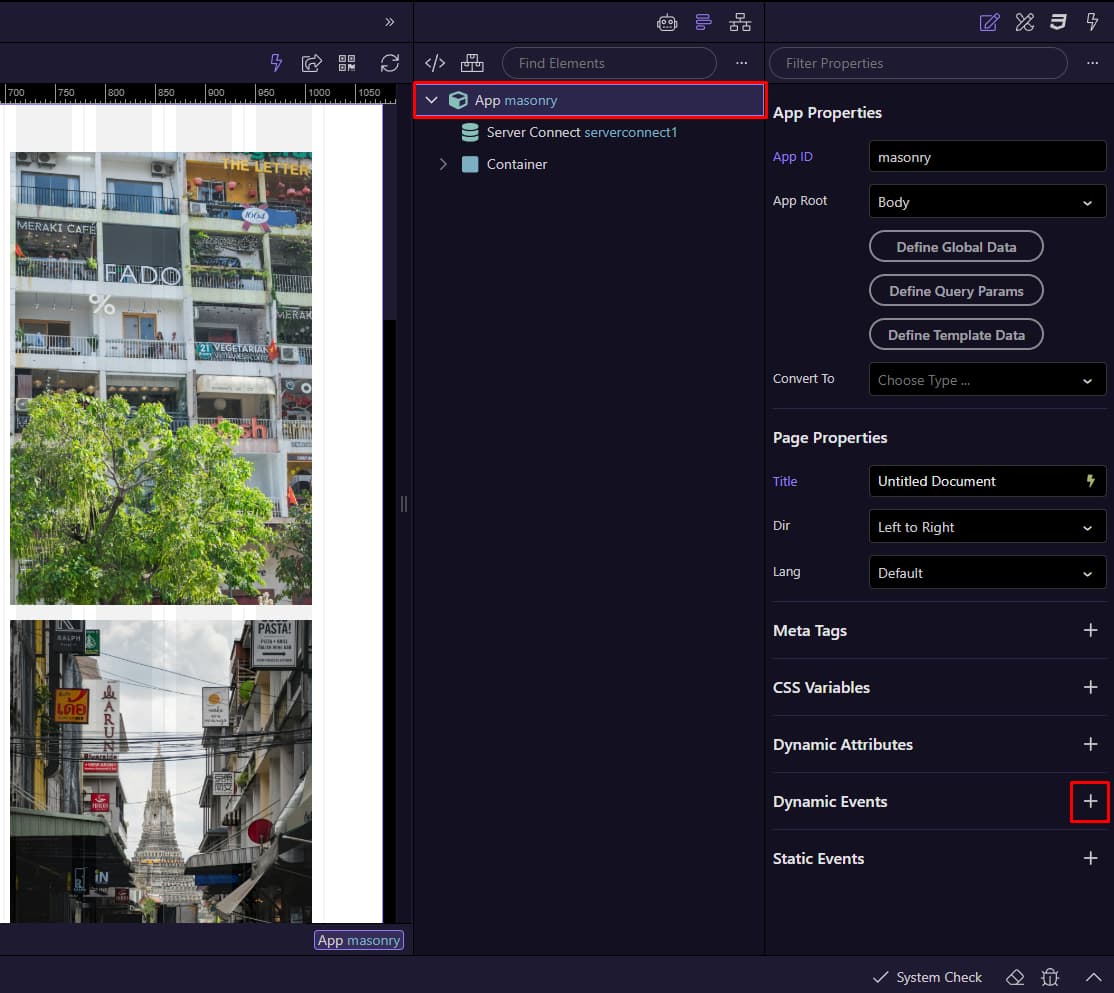
Task: Click the Find Elements search field
Action: 609,63
